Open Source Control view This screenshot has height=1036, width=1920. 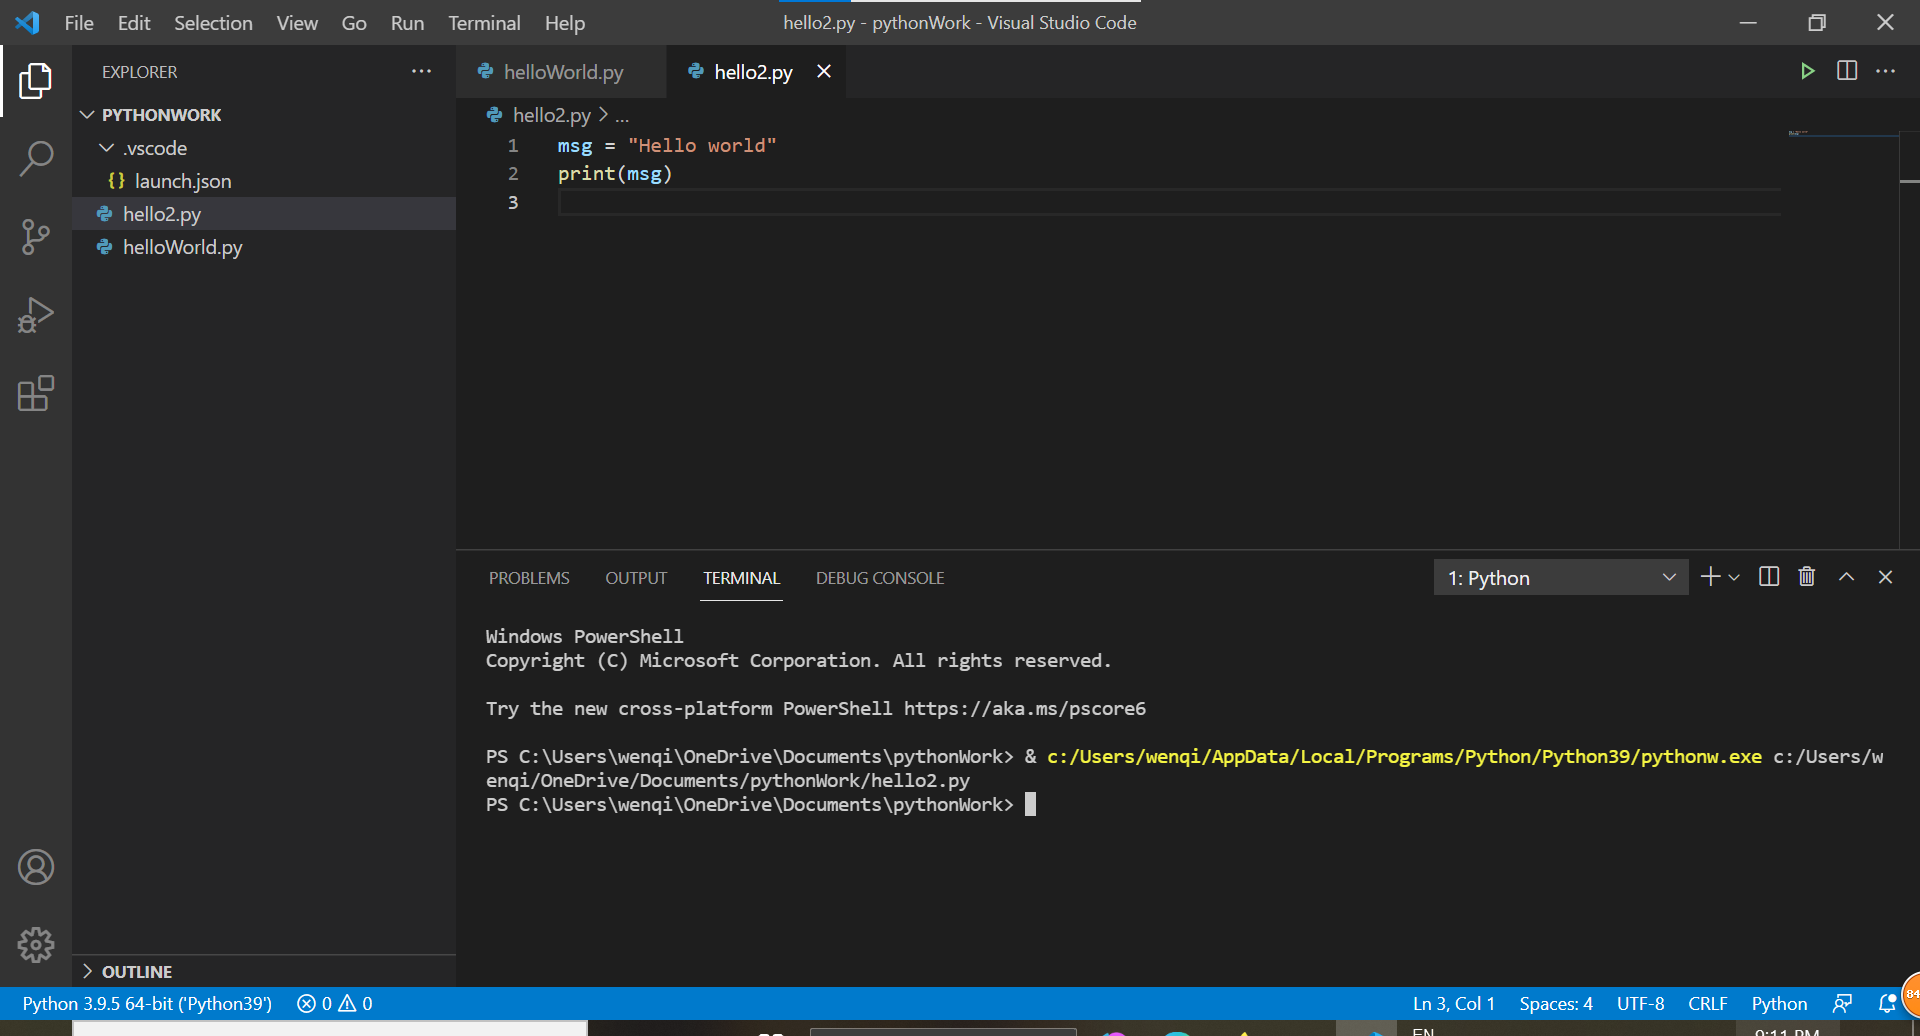pos(36,237)
